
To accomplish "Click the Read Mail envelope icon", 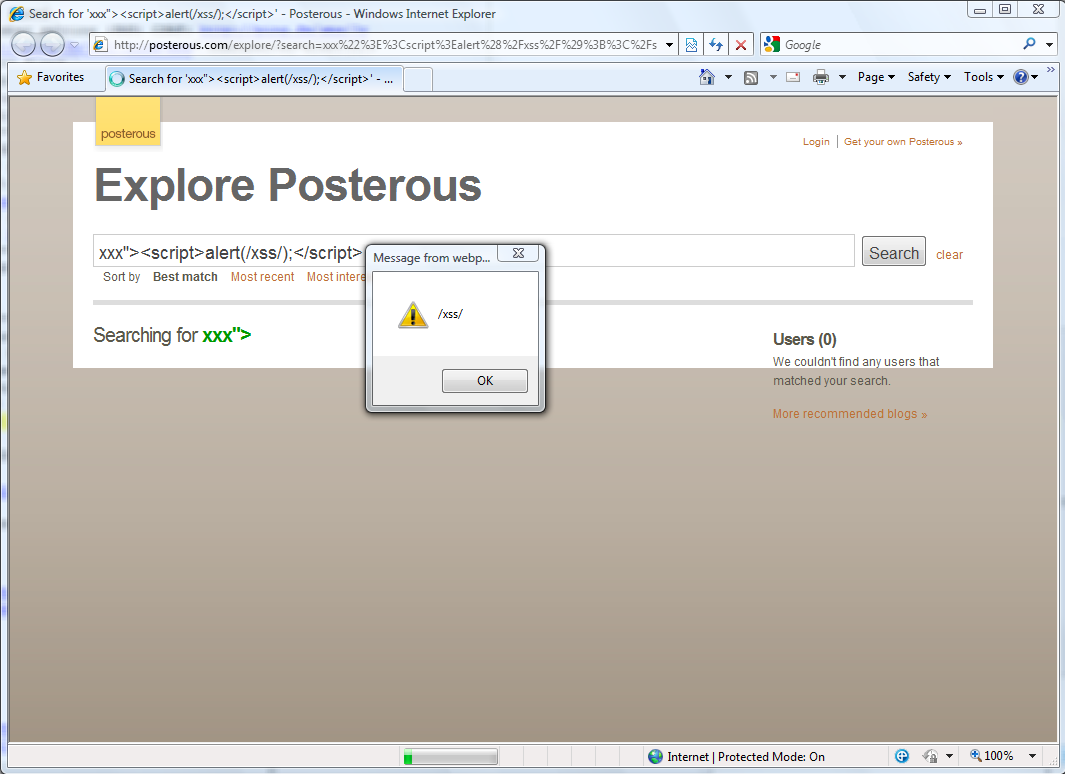I will pyautogui.click(x=793, y=77).
